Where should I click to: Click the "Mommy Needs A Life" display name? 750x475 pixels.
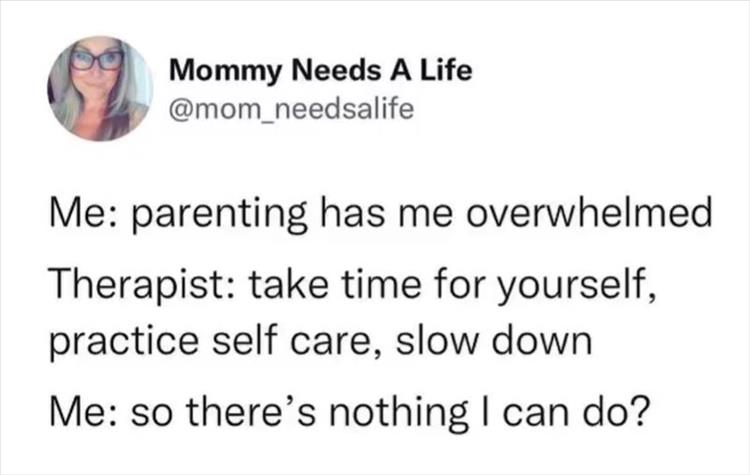tap(319, 72)
